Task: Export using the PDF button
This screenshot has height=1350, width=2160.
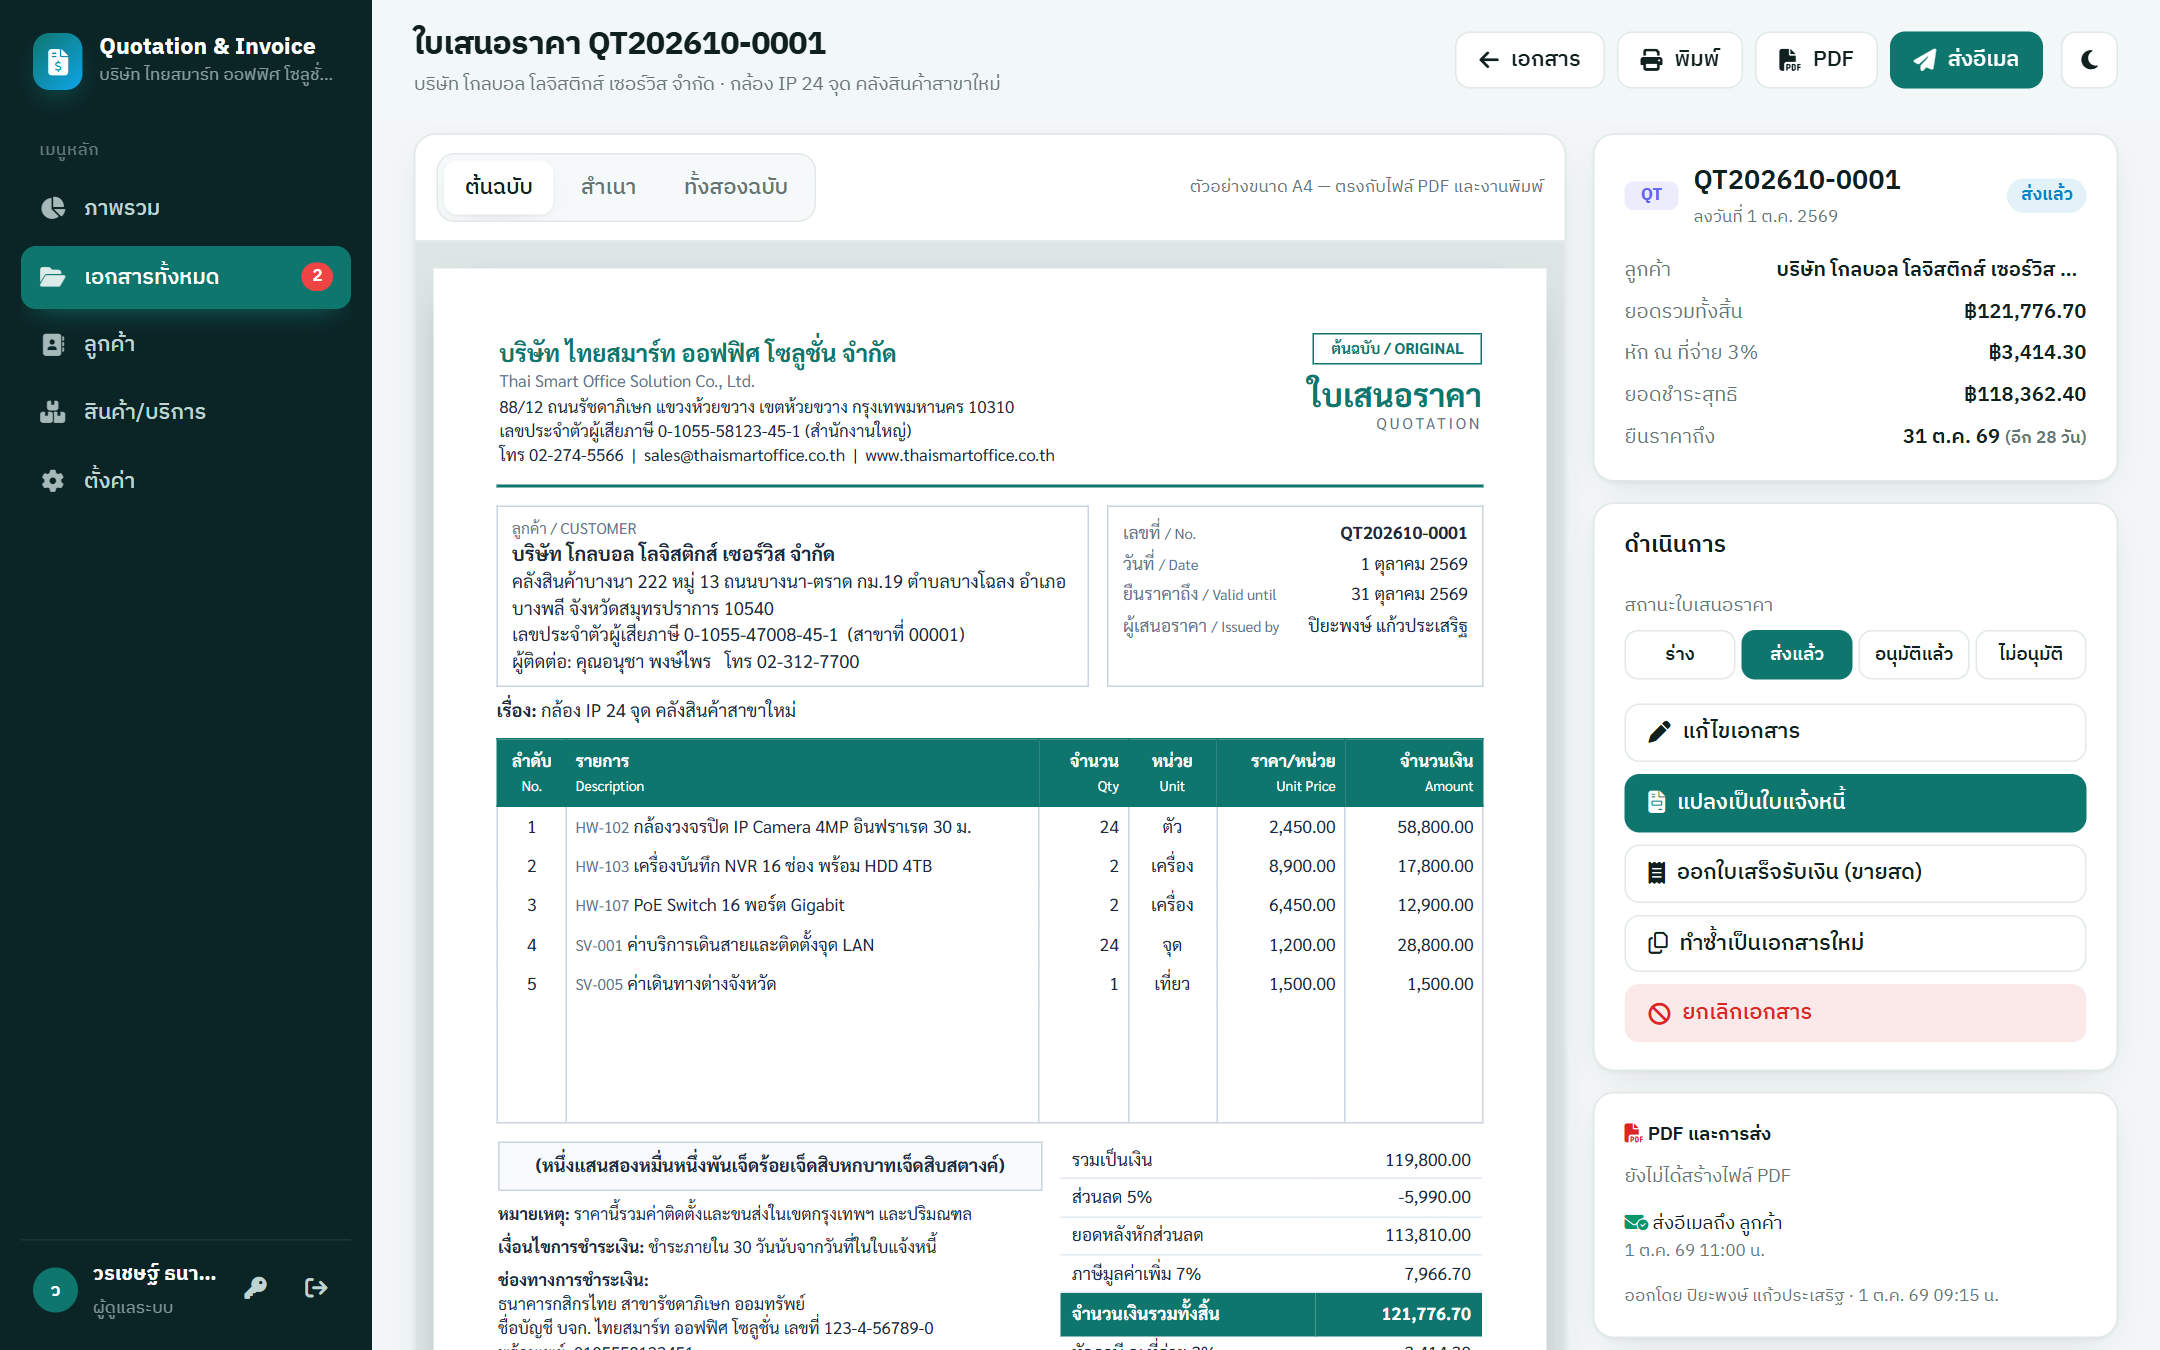Action: click(x=1816, y=60)
